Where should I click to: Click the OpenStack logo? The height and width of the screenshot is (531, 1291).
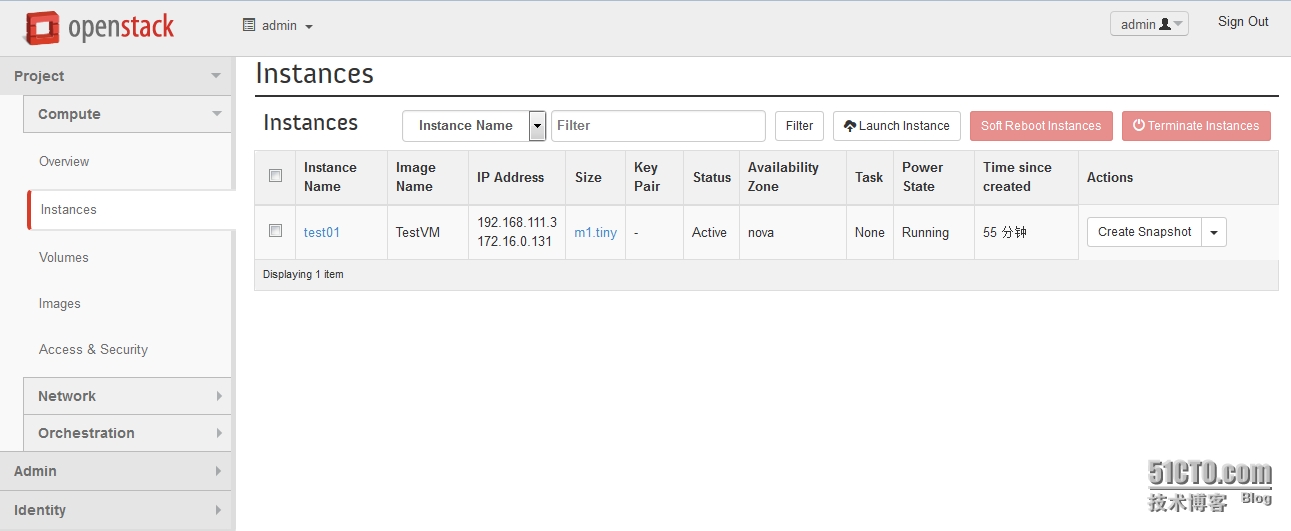pos(99,28)
